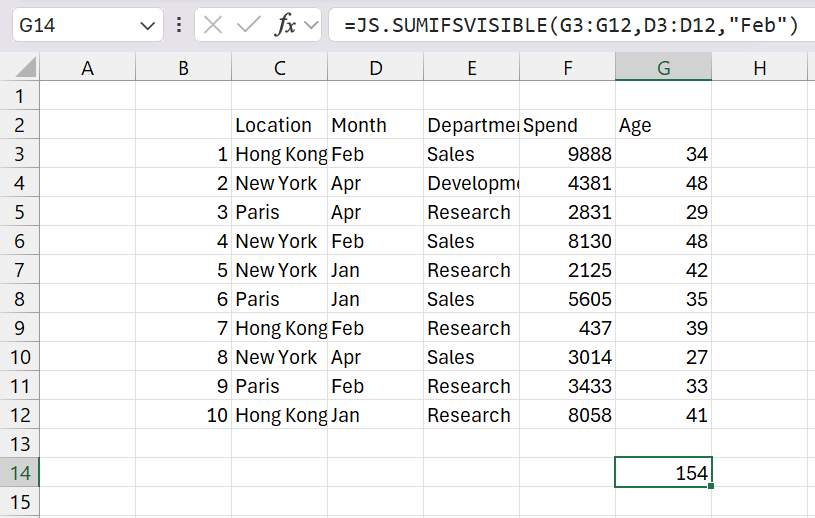Click the Select All corner triangle
This screenshot has width=815, height=518.
26,68
